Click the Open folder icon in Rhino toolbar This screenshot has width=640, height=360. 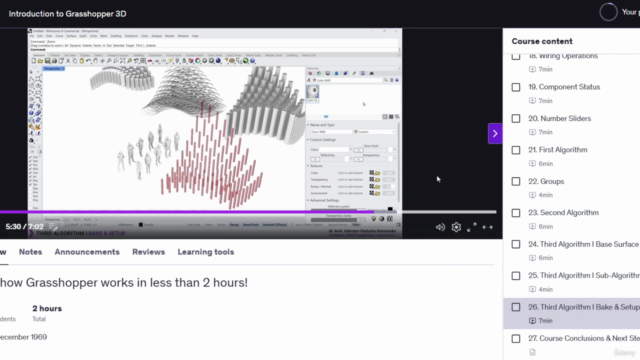point(41,61)
